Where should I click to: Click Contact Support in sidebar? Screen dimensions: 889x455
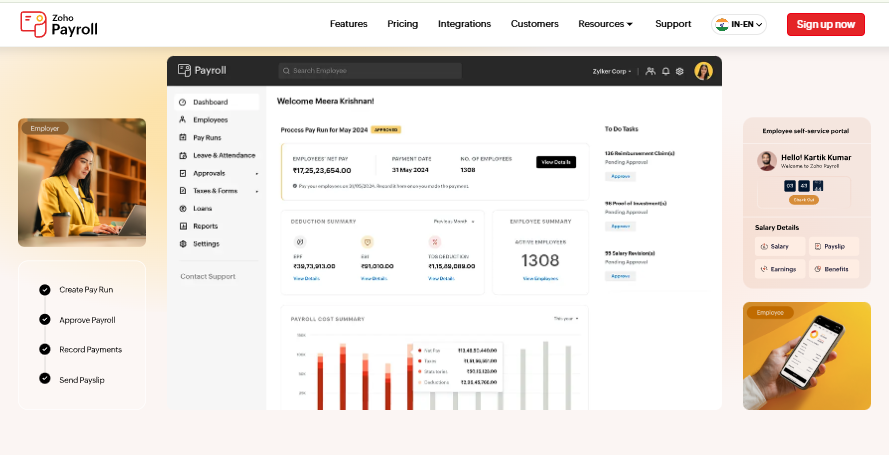click(208, 277)
